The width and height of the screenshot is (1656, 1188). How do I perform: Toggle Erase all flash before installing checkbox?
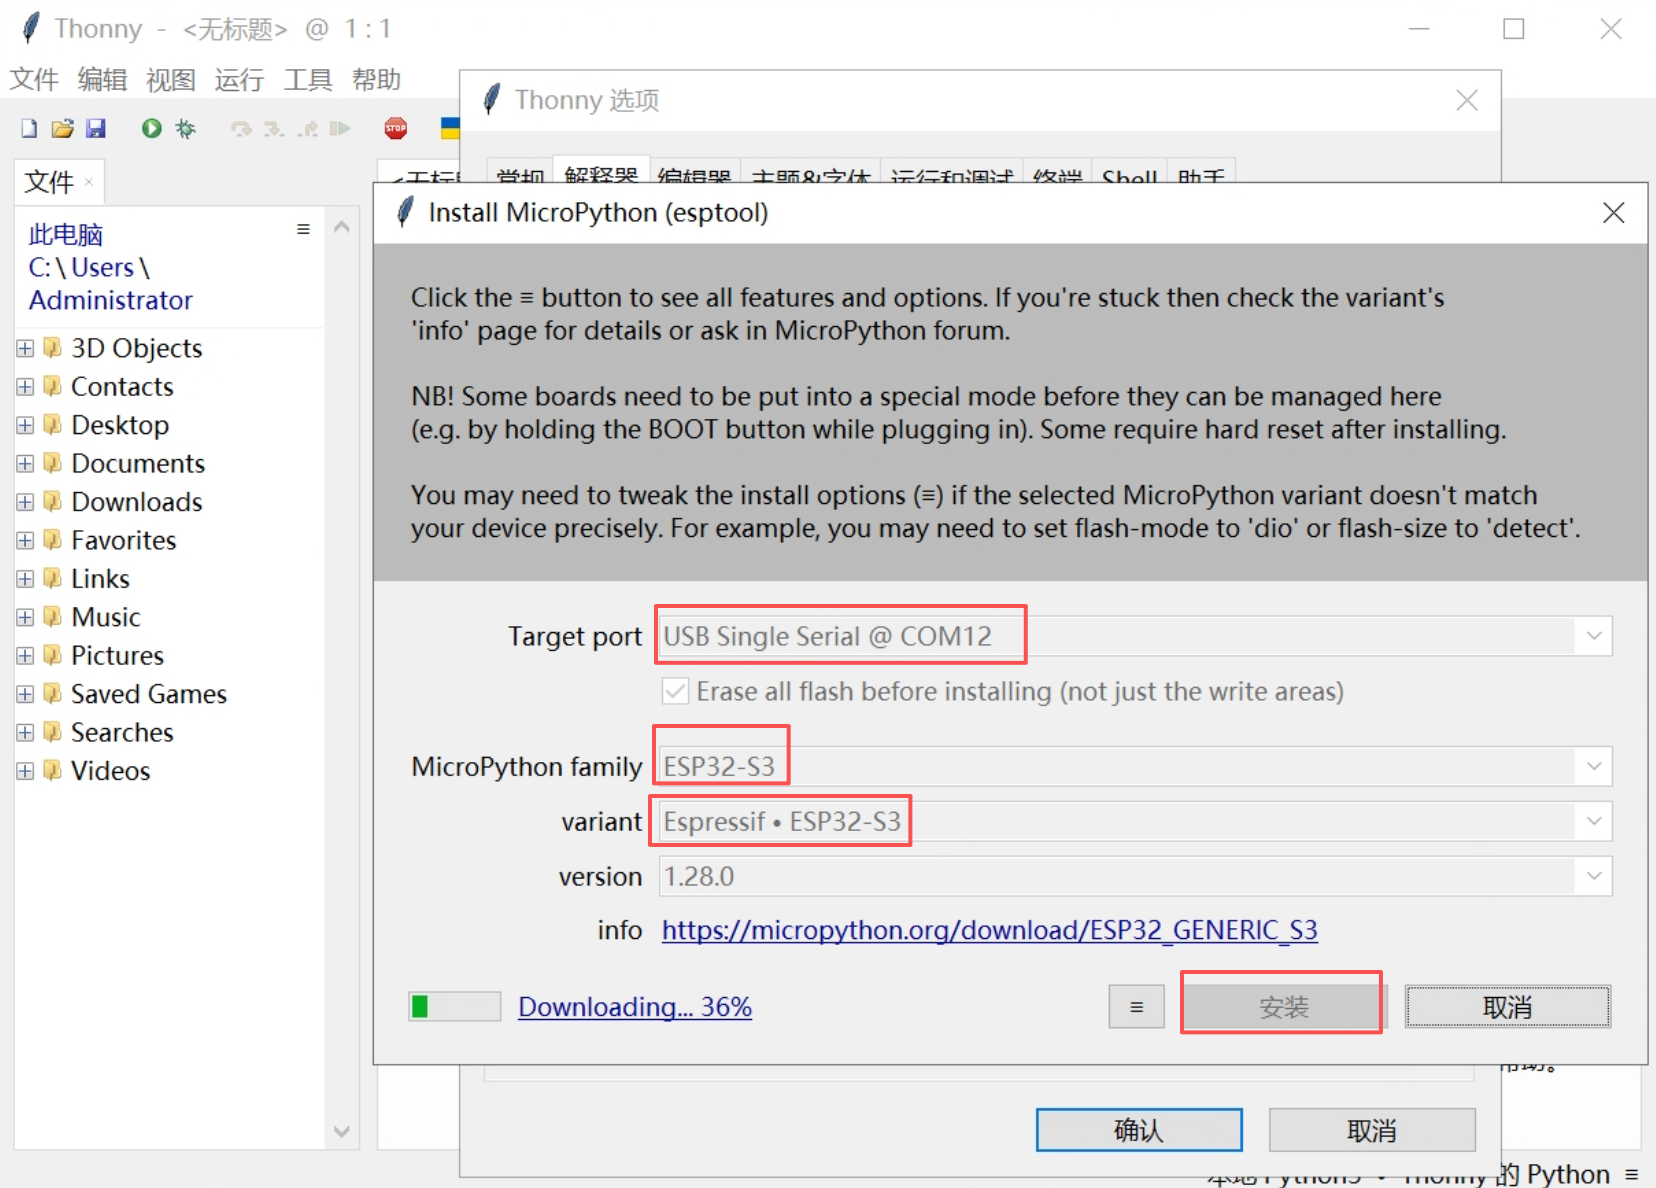675,691
